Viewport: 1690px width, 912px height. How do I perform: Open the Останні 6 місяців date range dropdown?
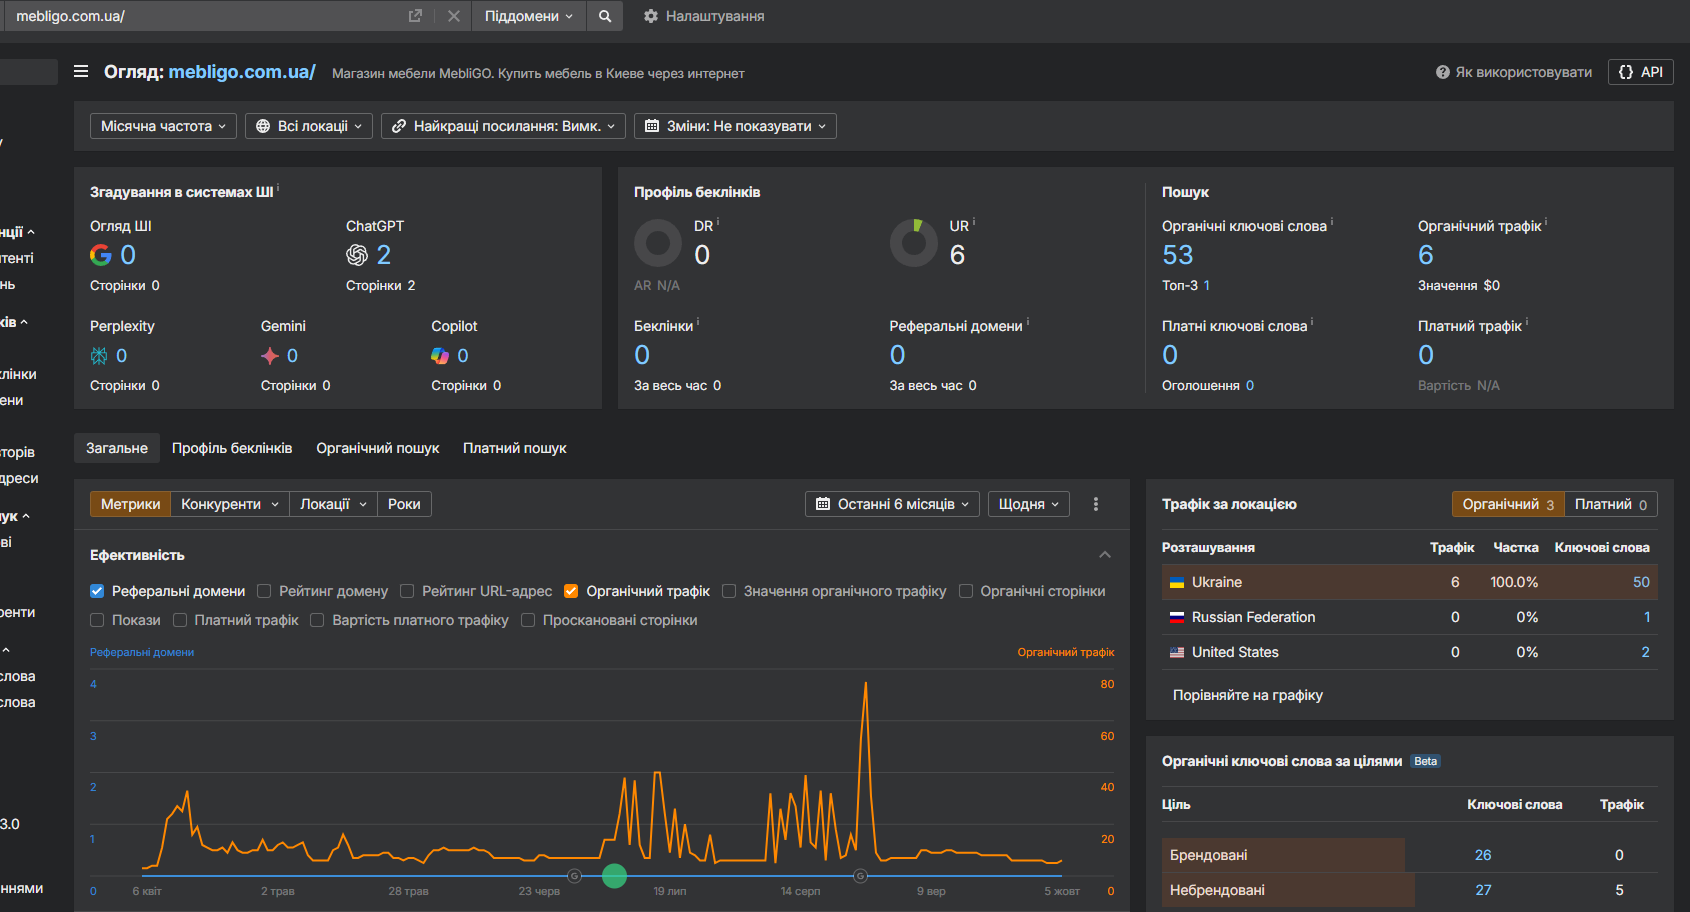[x=892, y=504]
